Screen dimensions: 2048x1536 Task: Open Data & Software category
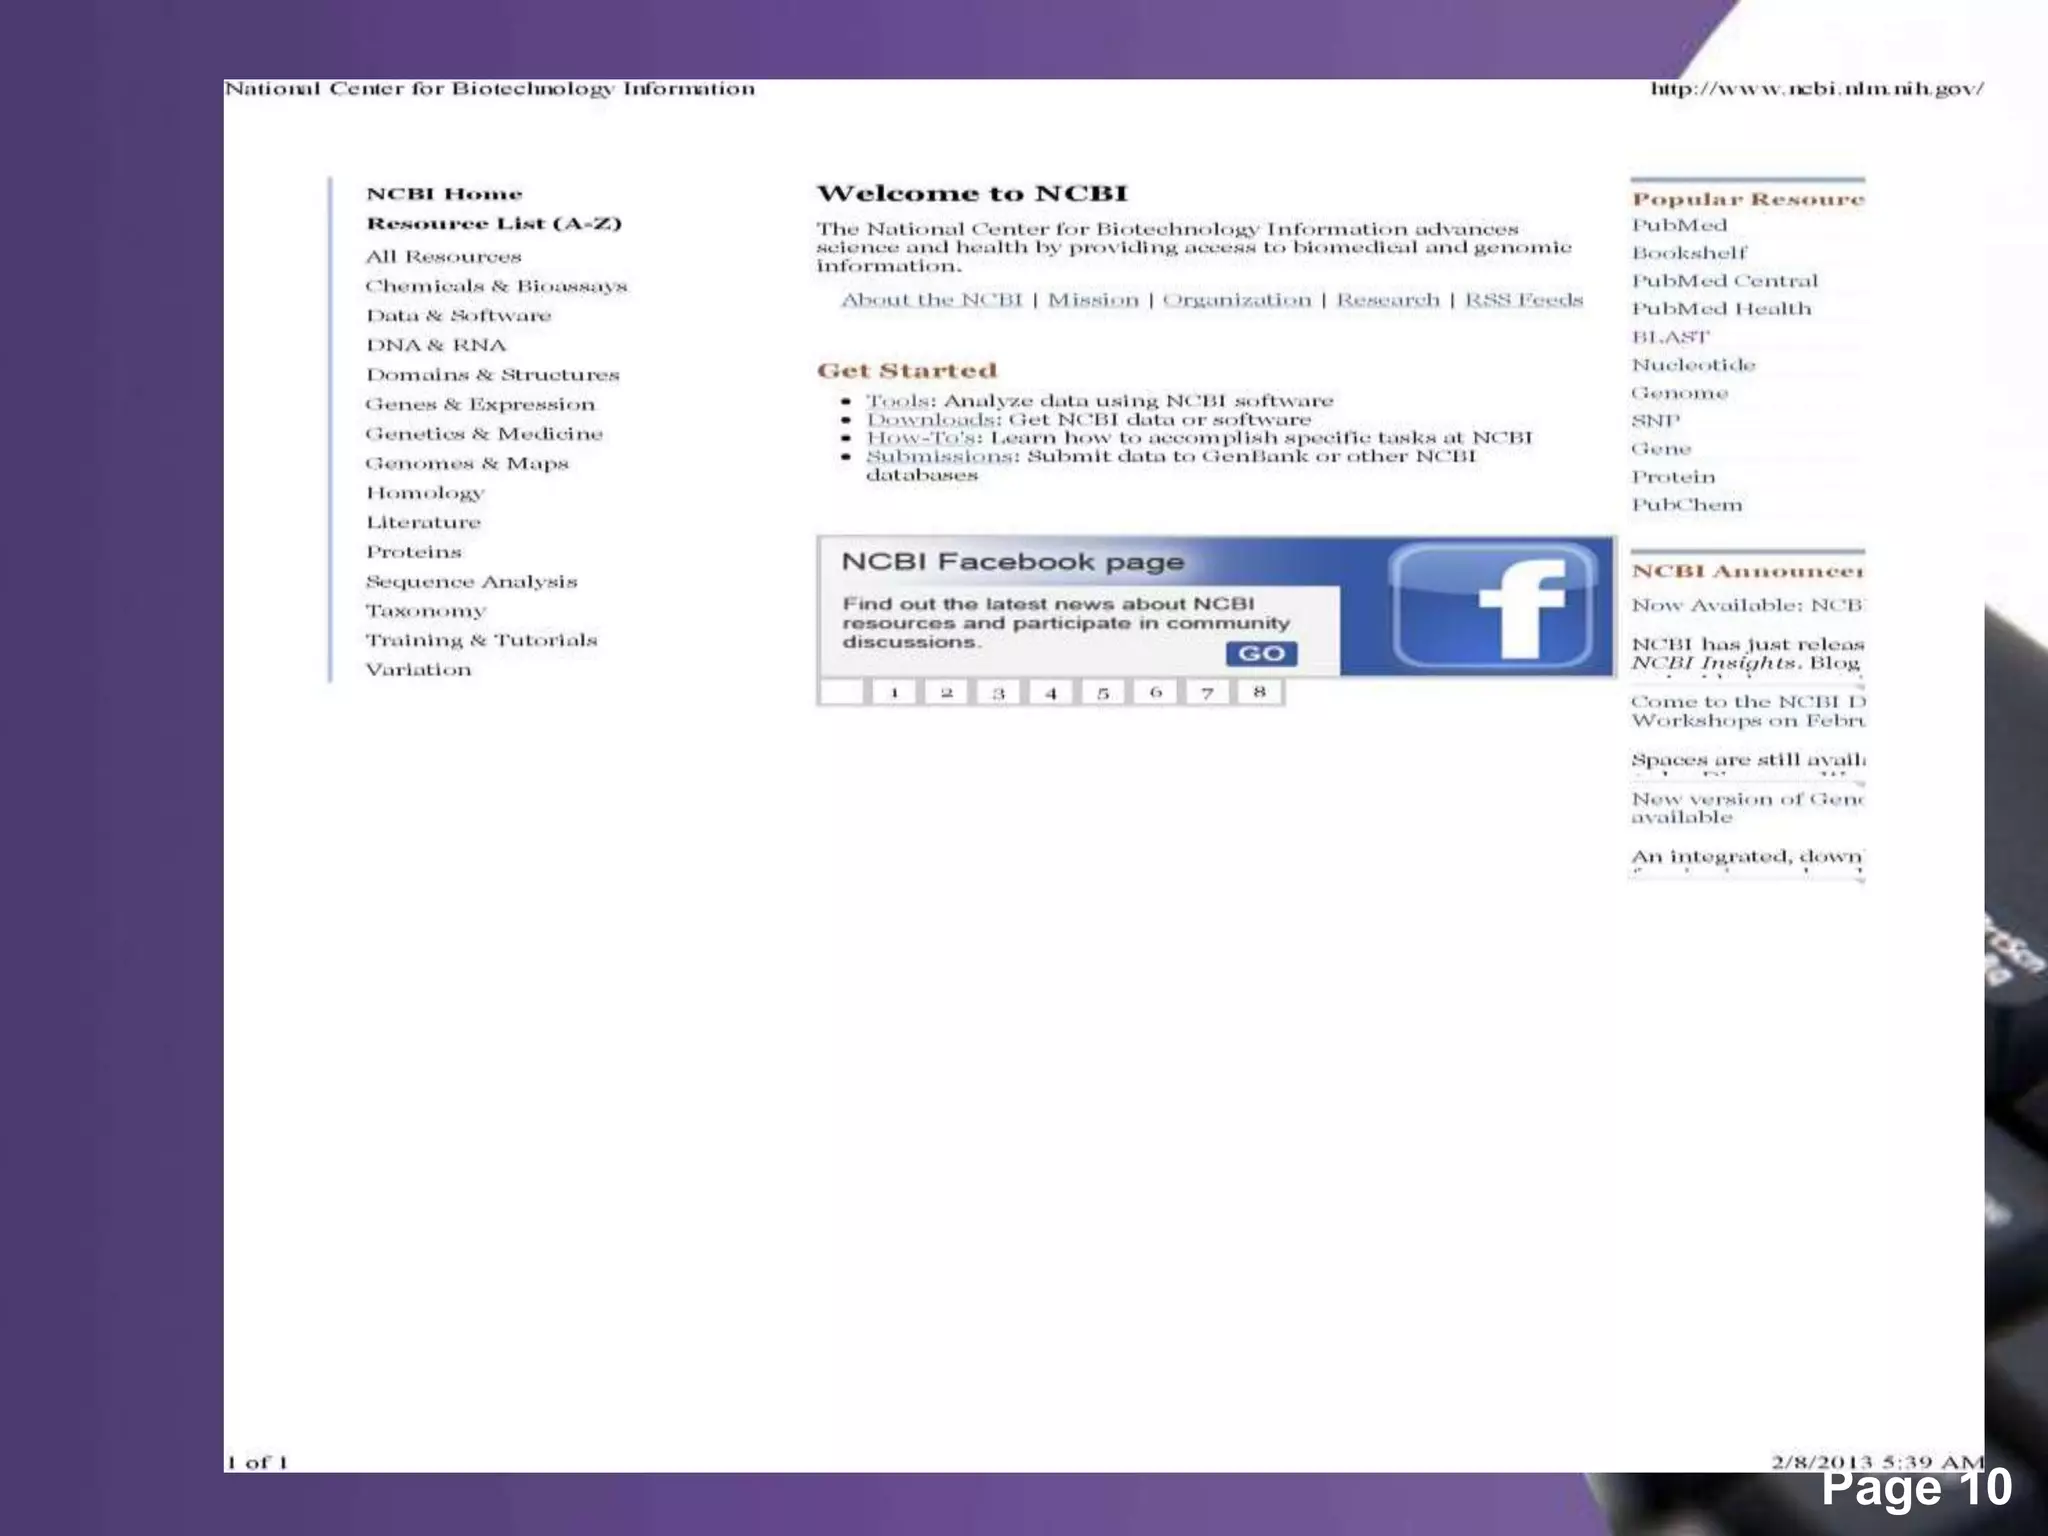click(458, 316)
